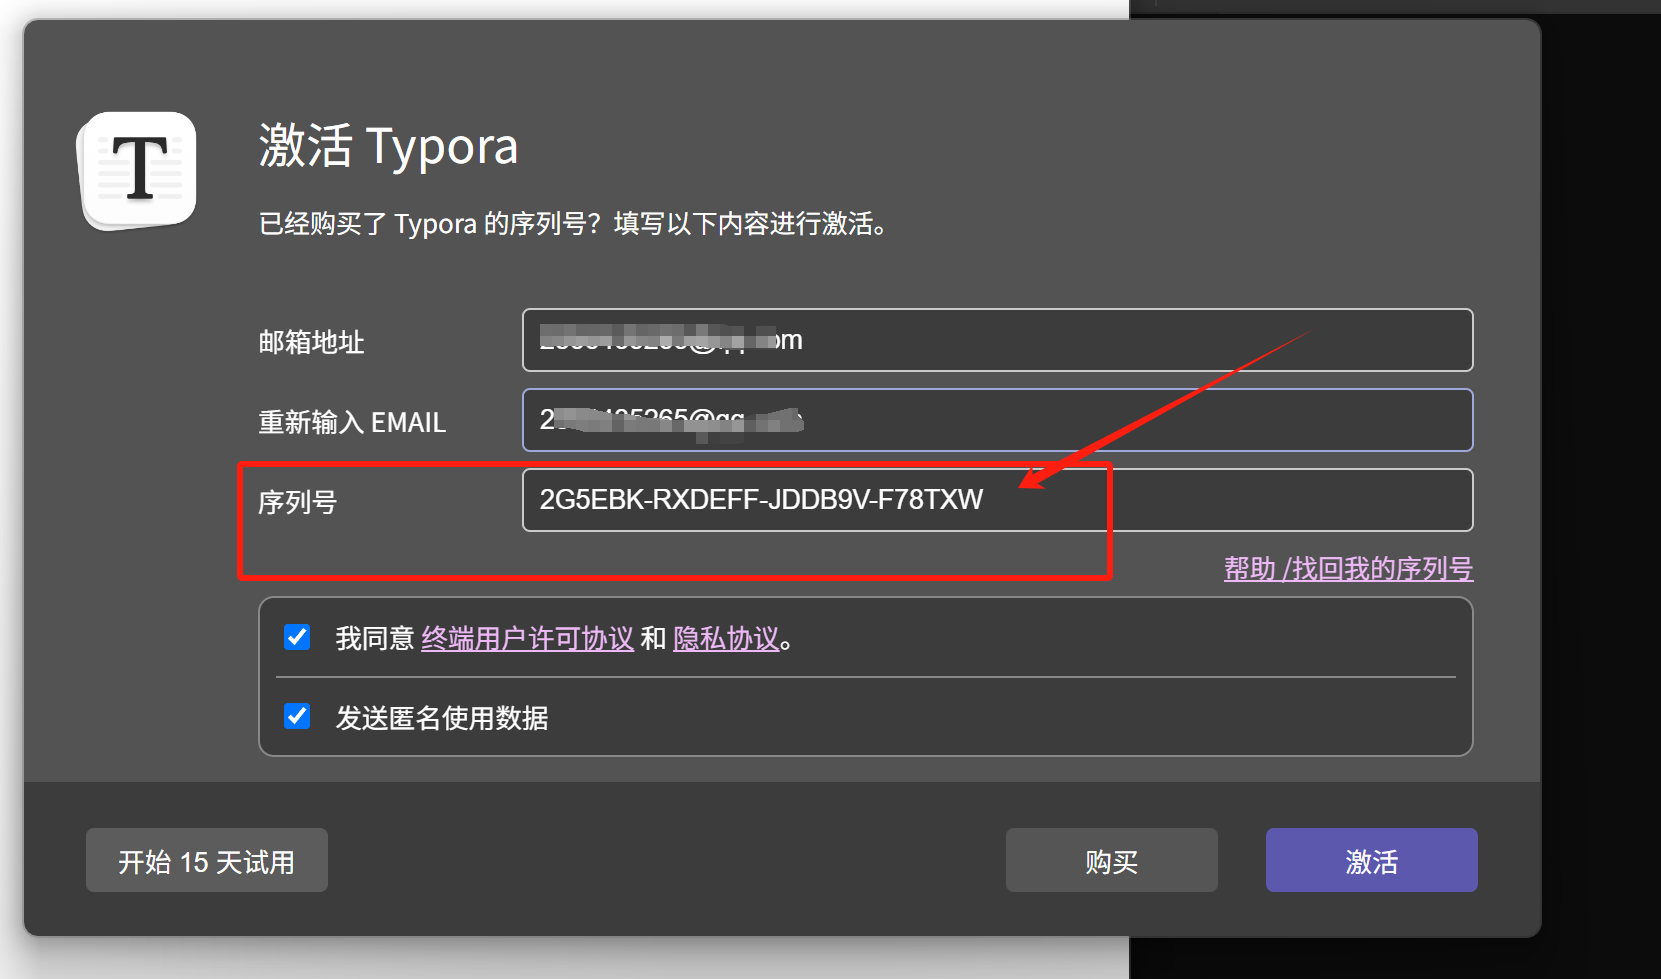This screenshot has height=979, width=1661.
Task: Click the Typora logo icon
Action: click(x=138, y=170)
